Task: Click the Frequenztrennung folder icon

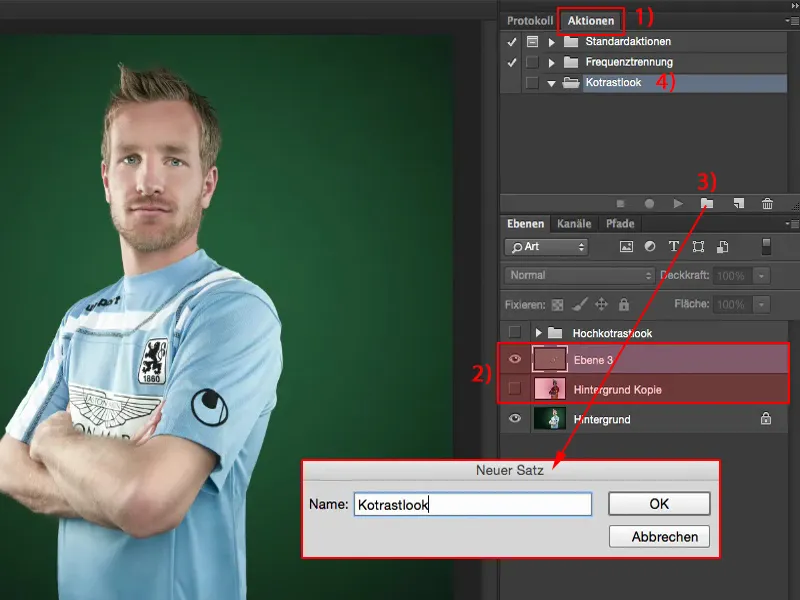Action: click(571, 62)
